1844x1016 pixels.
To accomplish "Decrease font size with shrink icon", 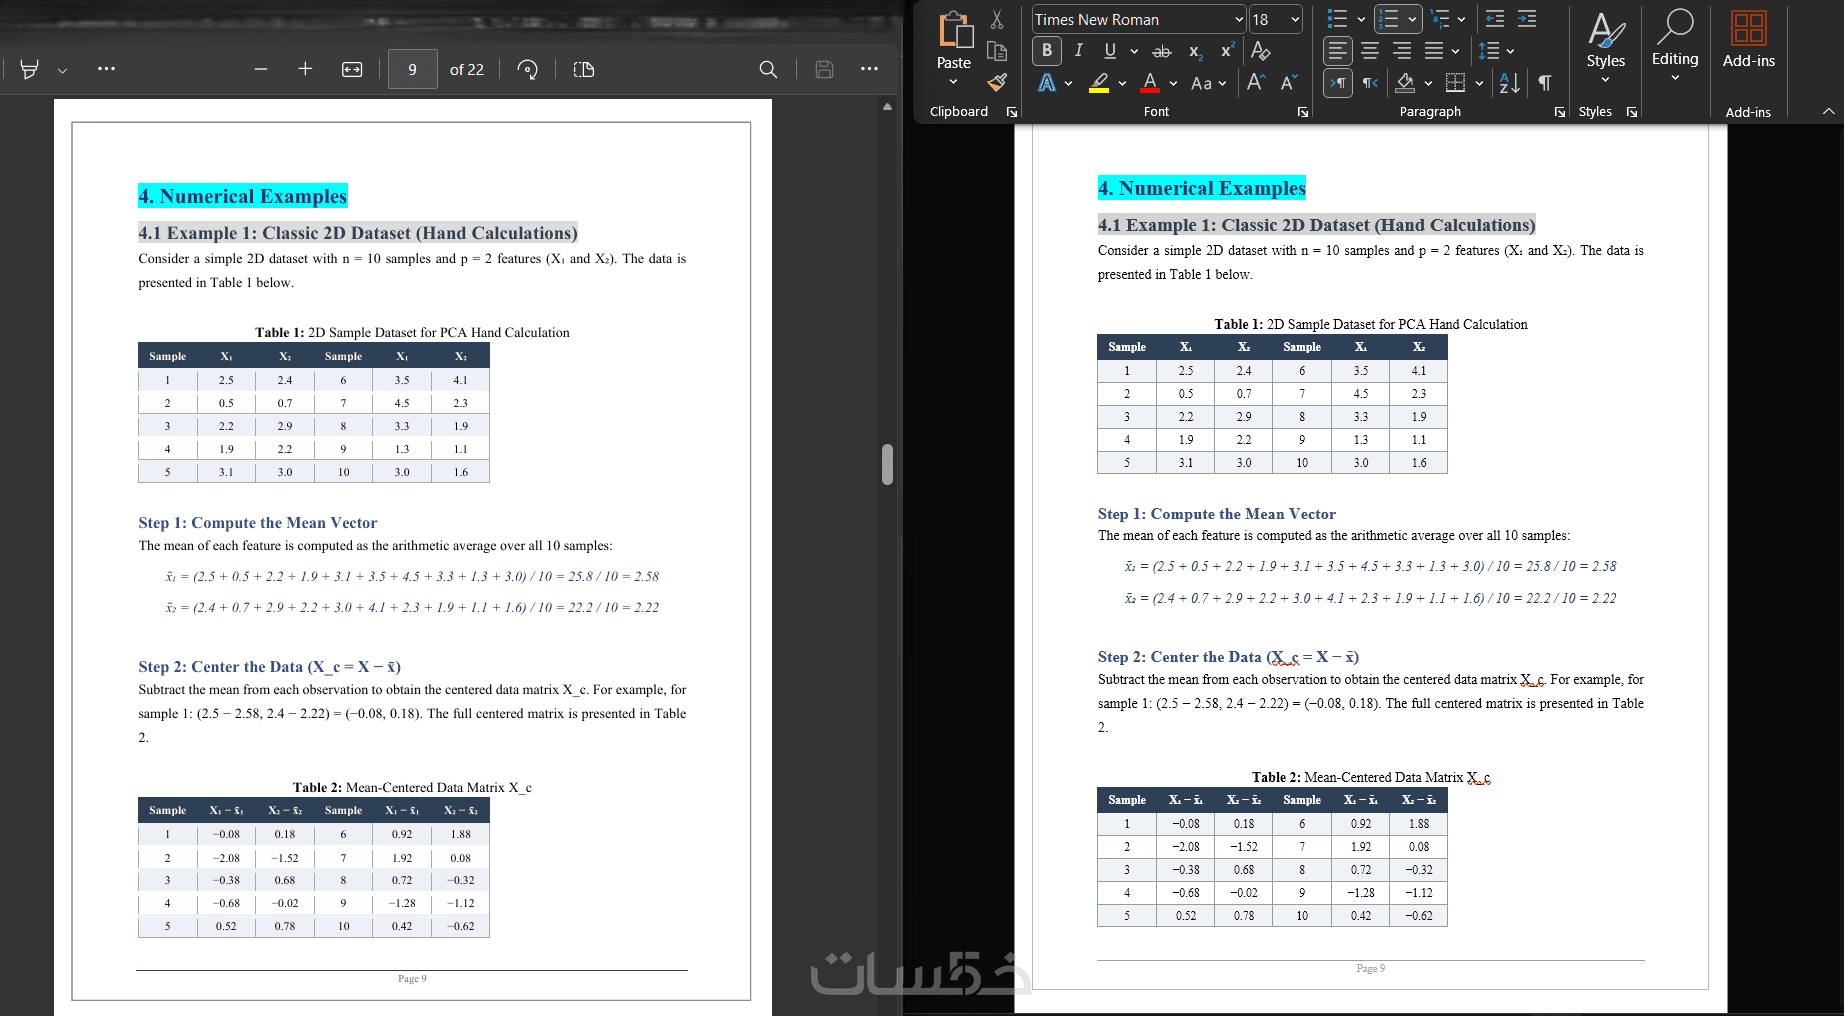I will (1289, 83).
